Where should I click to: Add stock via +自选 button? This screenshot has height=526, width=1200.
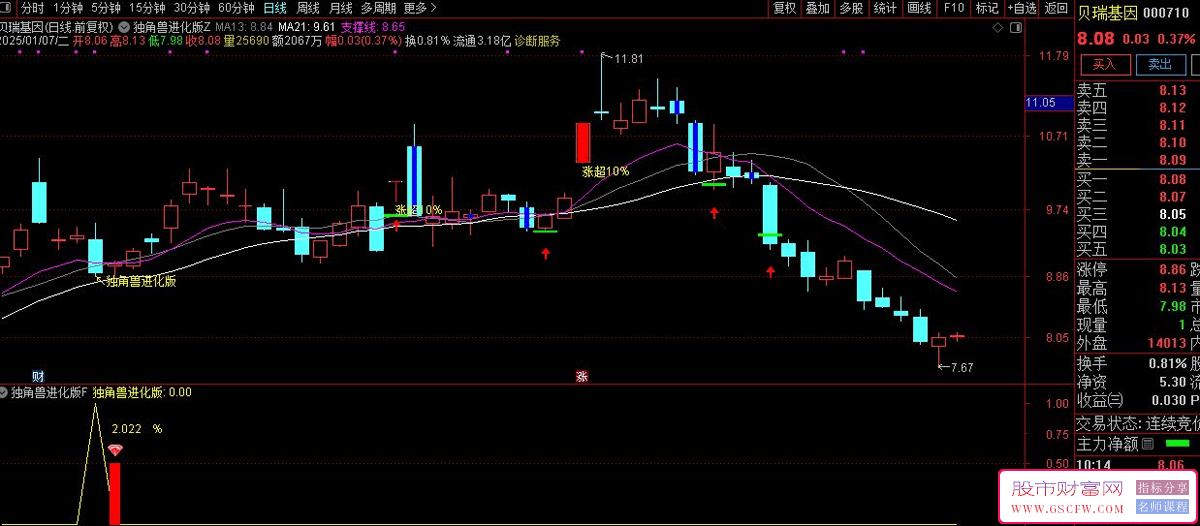click(x=1021, y=8)
